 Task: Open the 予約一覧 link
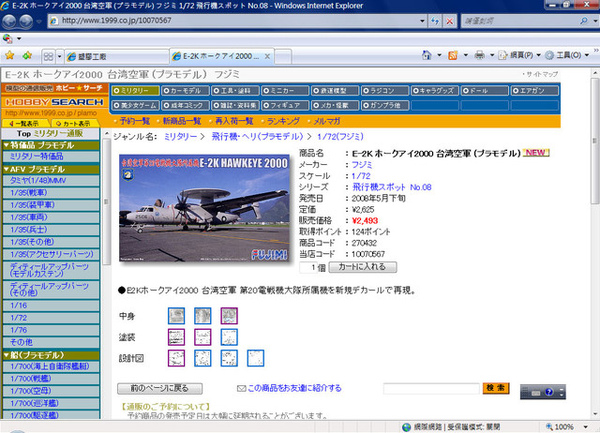134,121
